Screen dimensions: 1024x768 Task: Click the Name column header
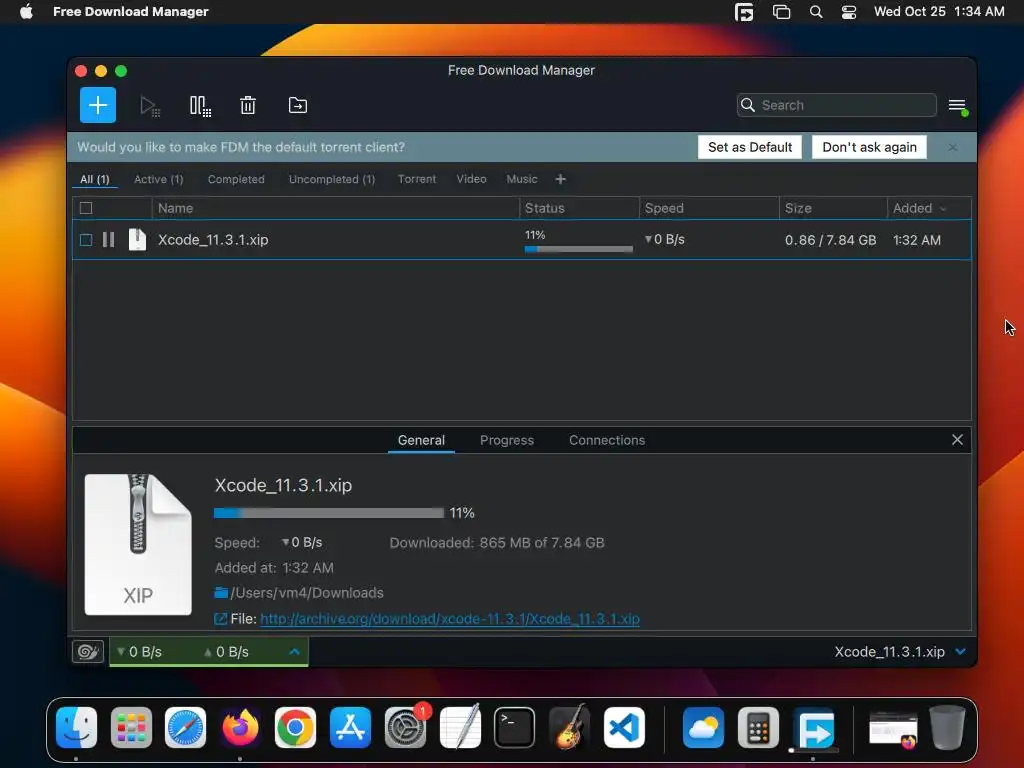coord(335,208)
